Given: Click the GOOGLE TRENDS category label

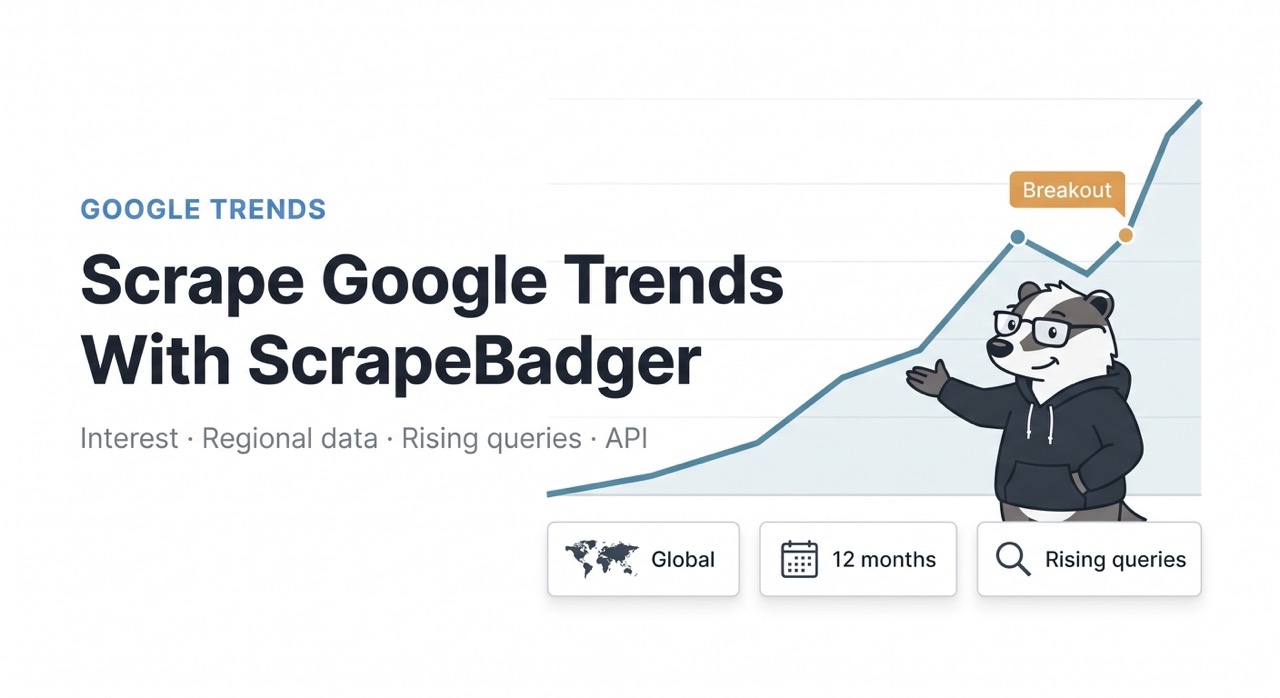Looking at the screenshot, I should (x=203, y=210).
